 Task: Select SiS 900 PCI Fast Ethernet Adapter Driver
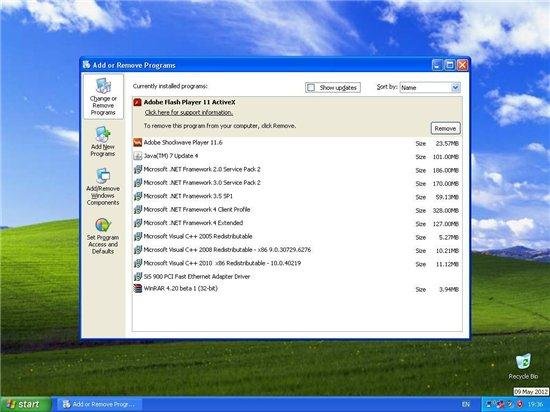[297, 277]
